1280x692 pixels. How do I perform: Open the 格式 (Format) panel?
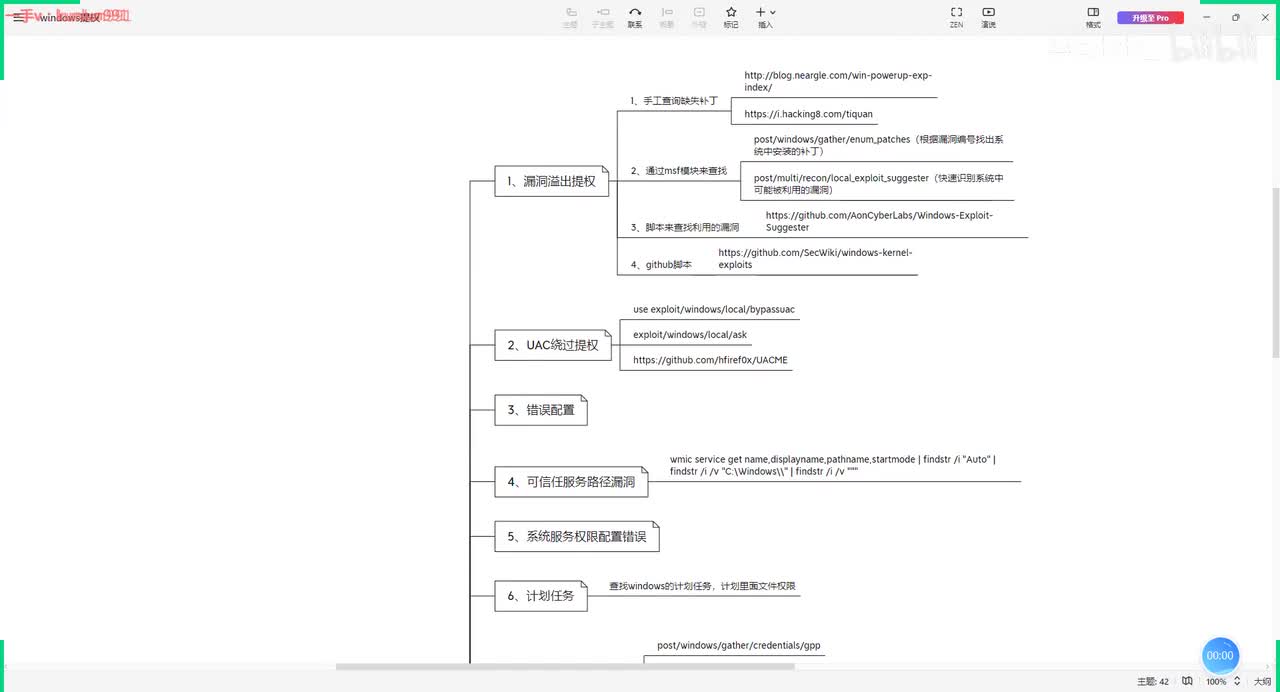(1093, 17)
